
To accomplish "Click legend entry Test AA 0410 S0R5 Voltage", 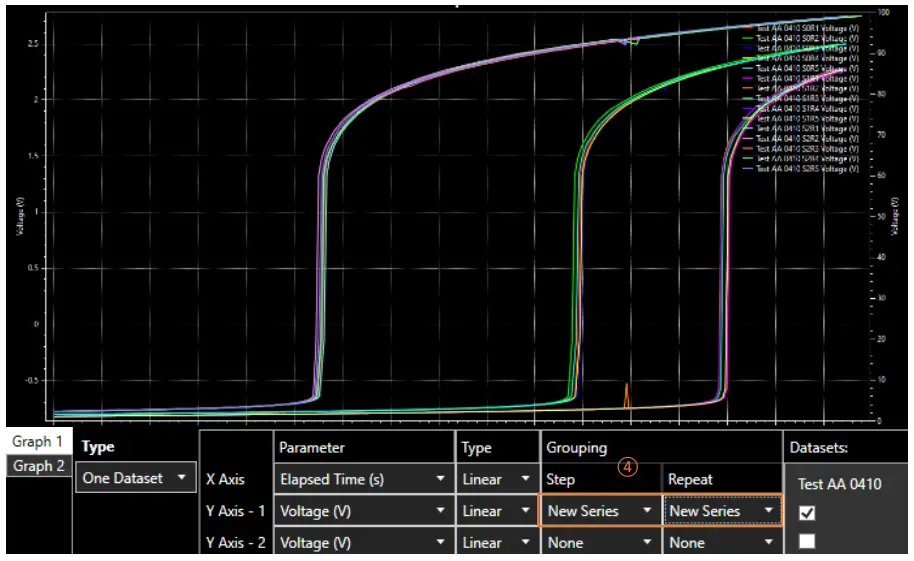I will click(807, 68).
